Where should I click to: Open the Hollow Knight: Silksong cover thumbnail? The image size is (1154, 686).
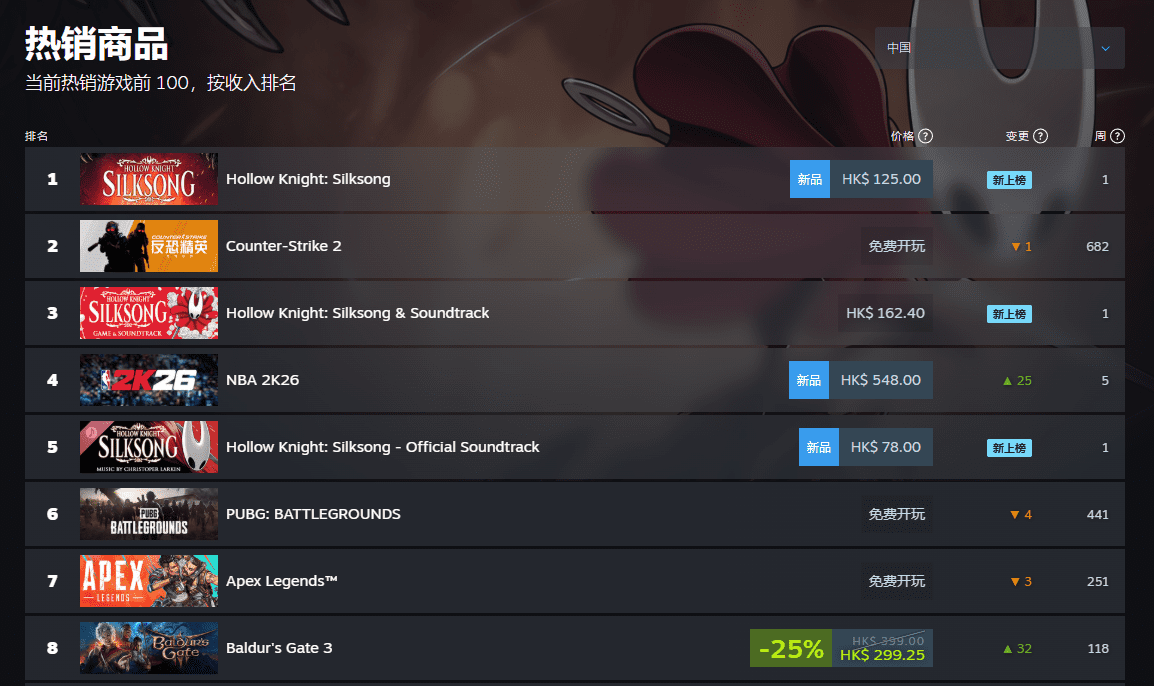pyautogui.click(x=149, y=179)
